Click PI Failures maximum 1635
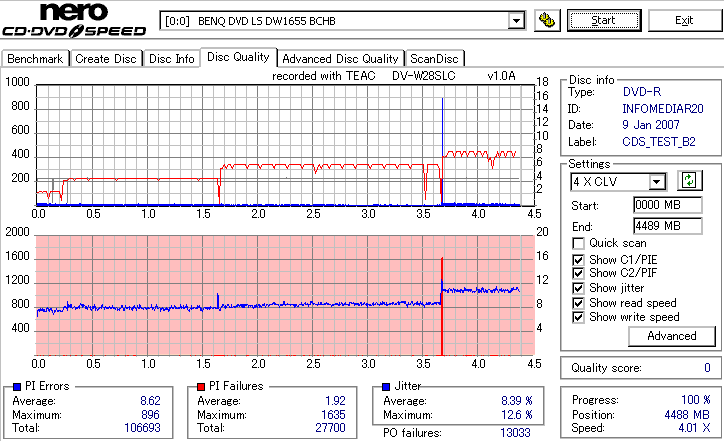724x441 pixels. (x=333, y=415)
